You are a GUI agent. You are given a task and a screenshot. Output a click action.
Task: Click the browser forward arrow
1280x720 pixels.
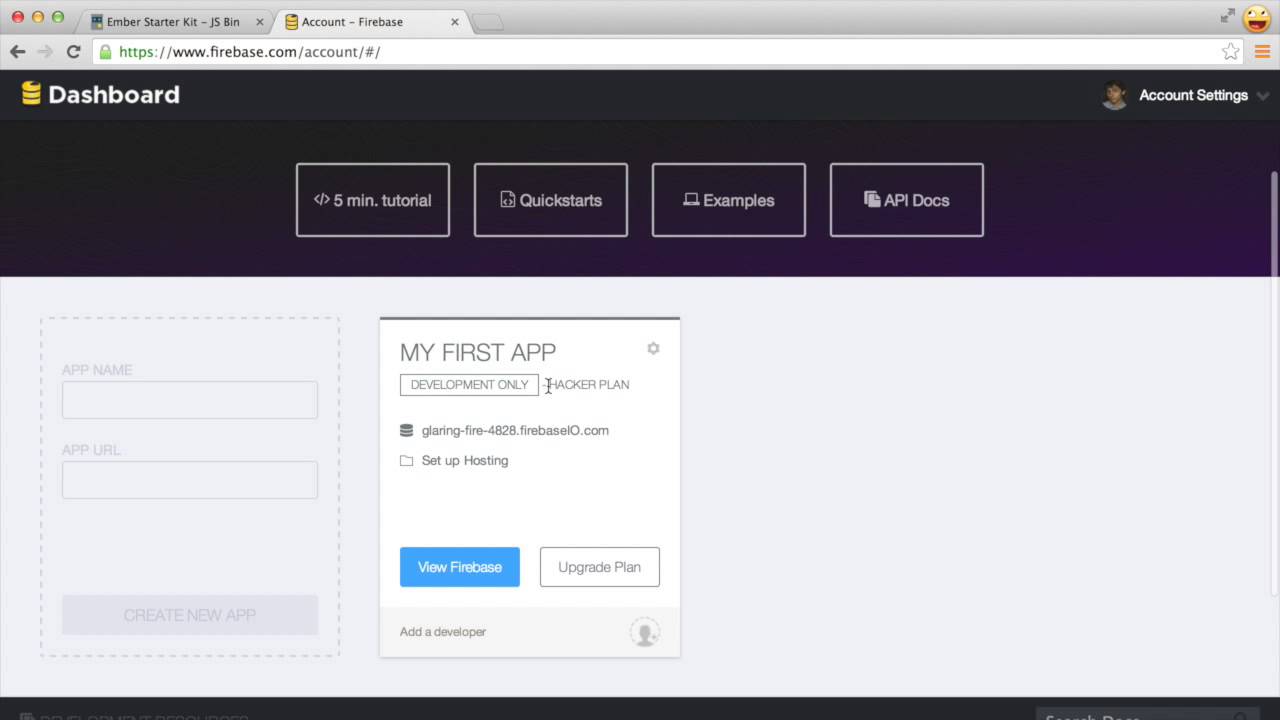(x=45, y=52)
